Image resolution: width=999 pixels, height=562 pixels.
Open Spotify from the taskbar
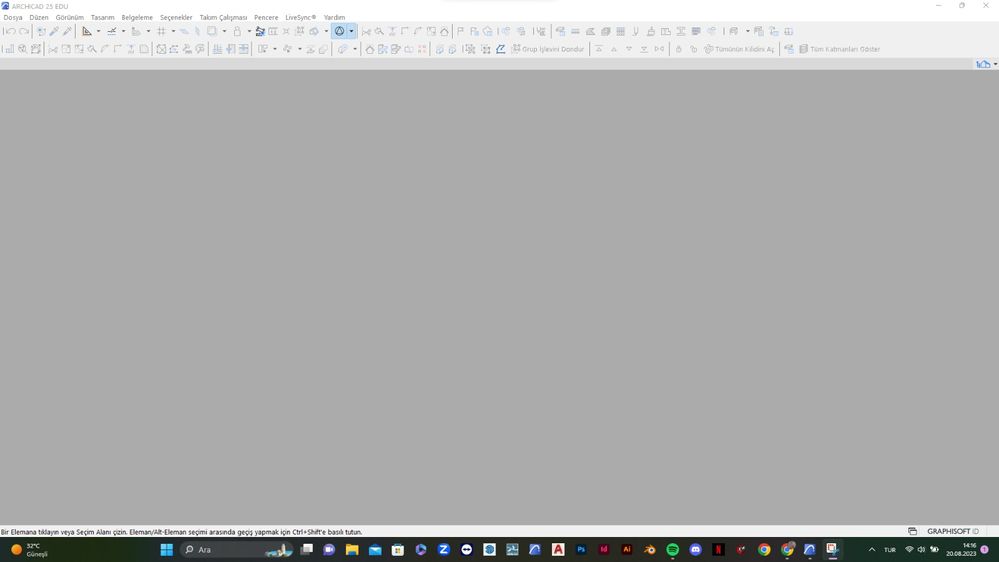point(672,549)
